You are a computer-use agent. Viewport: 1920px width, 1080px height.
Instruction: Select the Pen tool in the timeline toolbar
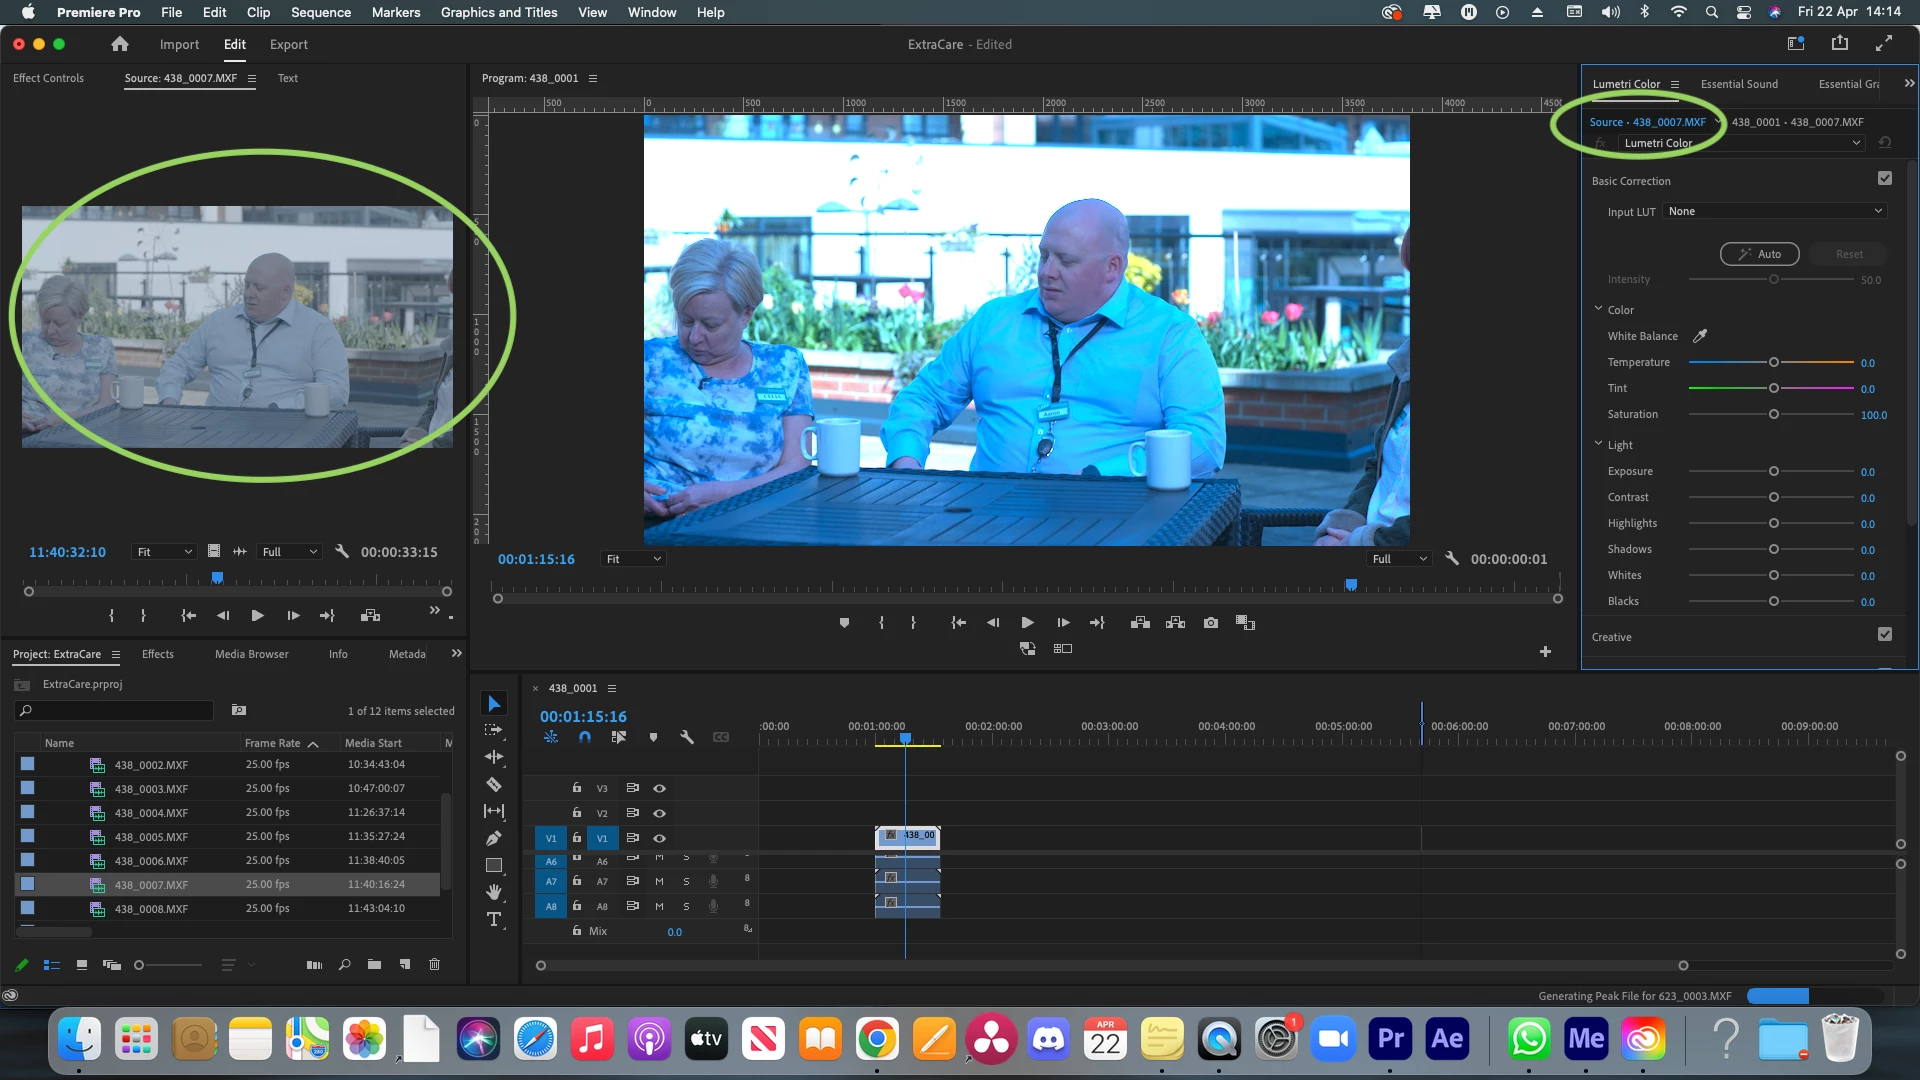click(494, 838)
